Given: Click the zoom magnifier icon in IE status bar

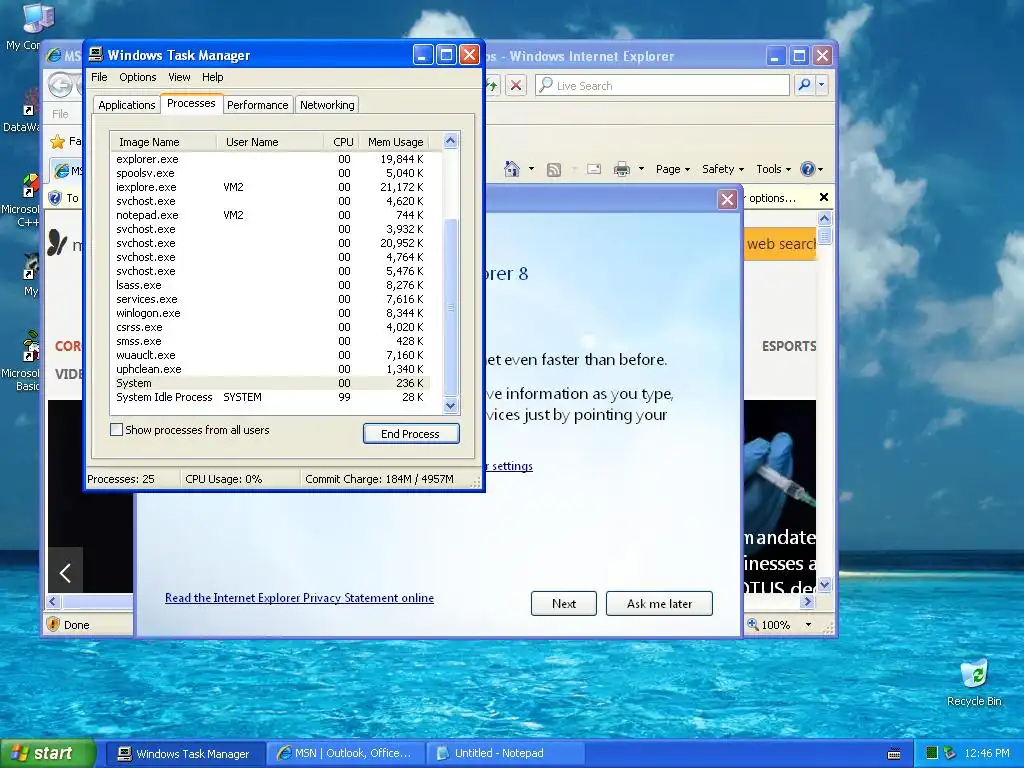Looking at the screenshot, I should (x=752, y=624).
